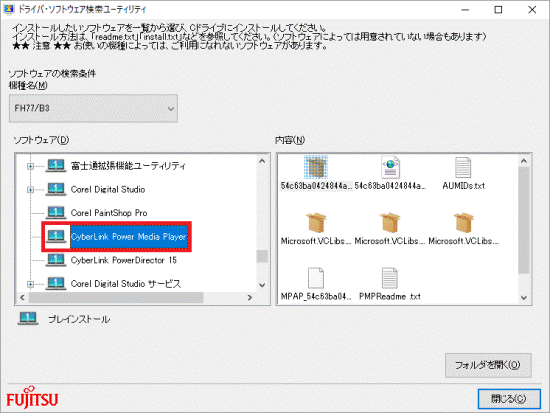Expand the Corel Digital Studio tree node

click(31, 190)
